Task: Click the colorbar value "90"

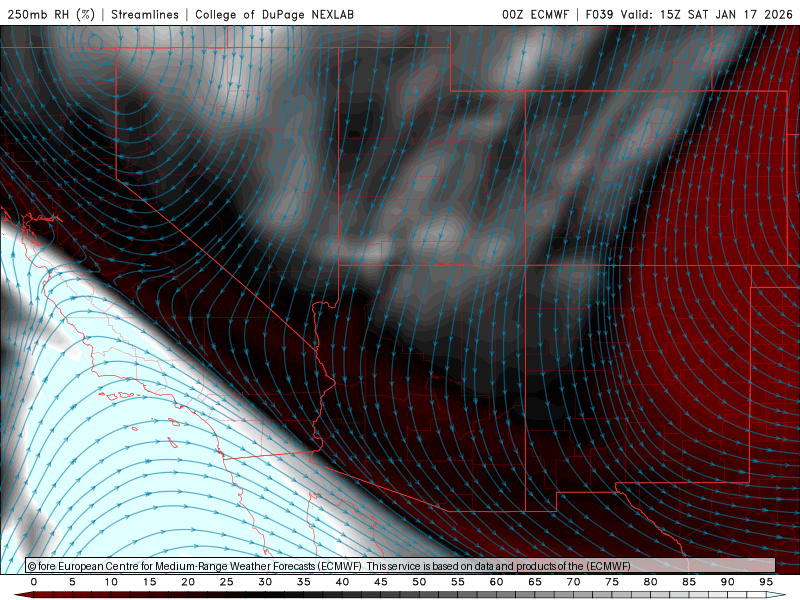Action: click(x=728, y=582)
